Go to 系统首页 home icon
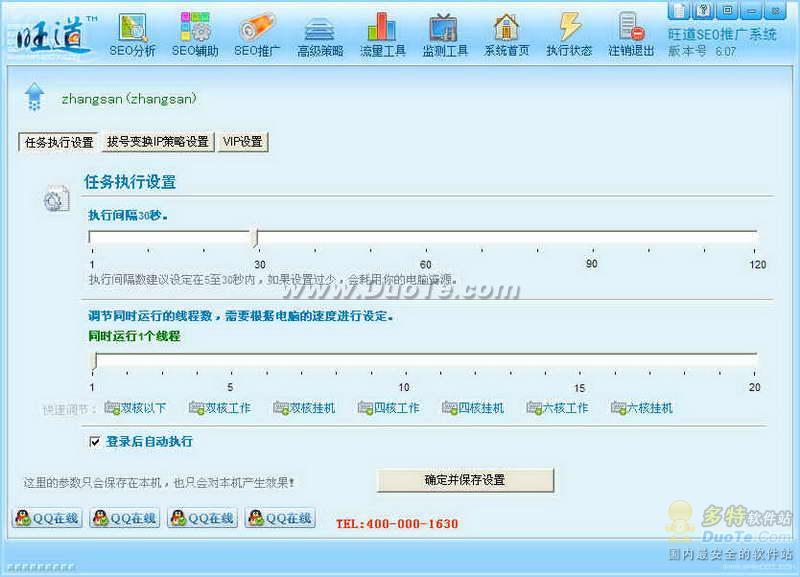Image resolution: width=800 pixels, height=577 pixels. click(506, 32)
